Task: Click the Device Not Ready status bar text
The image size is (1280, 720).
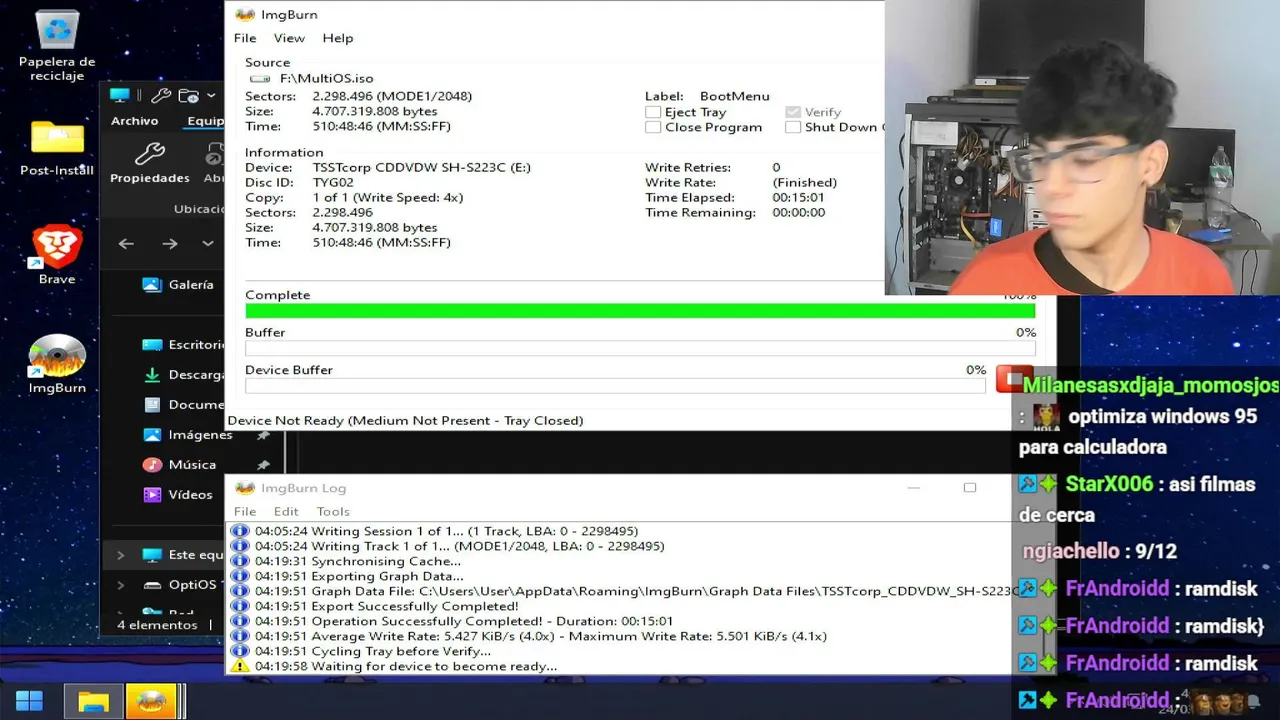Action: 405,420
